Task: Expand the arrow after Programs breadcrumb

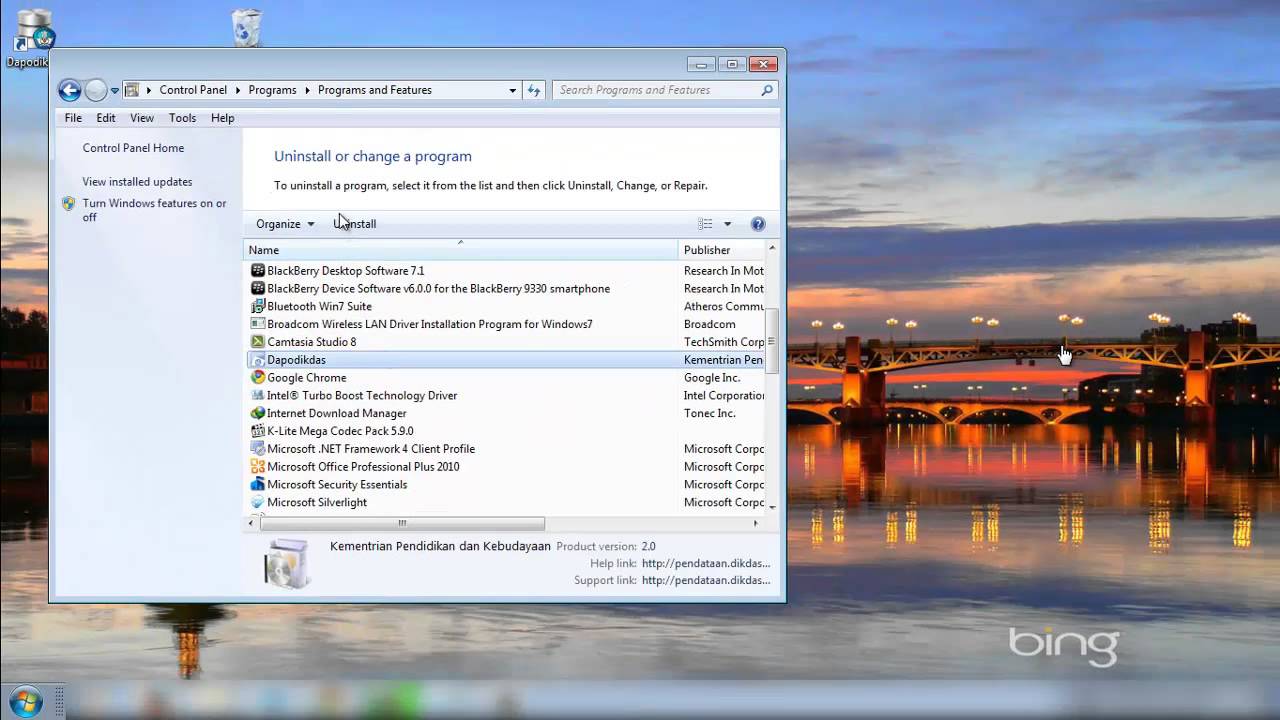Action: click(x=307, y=90)
